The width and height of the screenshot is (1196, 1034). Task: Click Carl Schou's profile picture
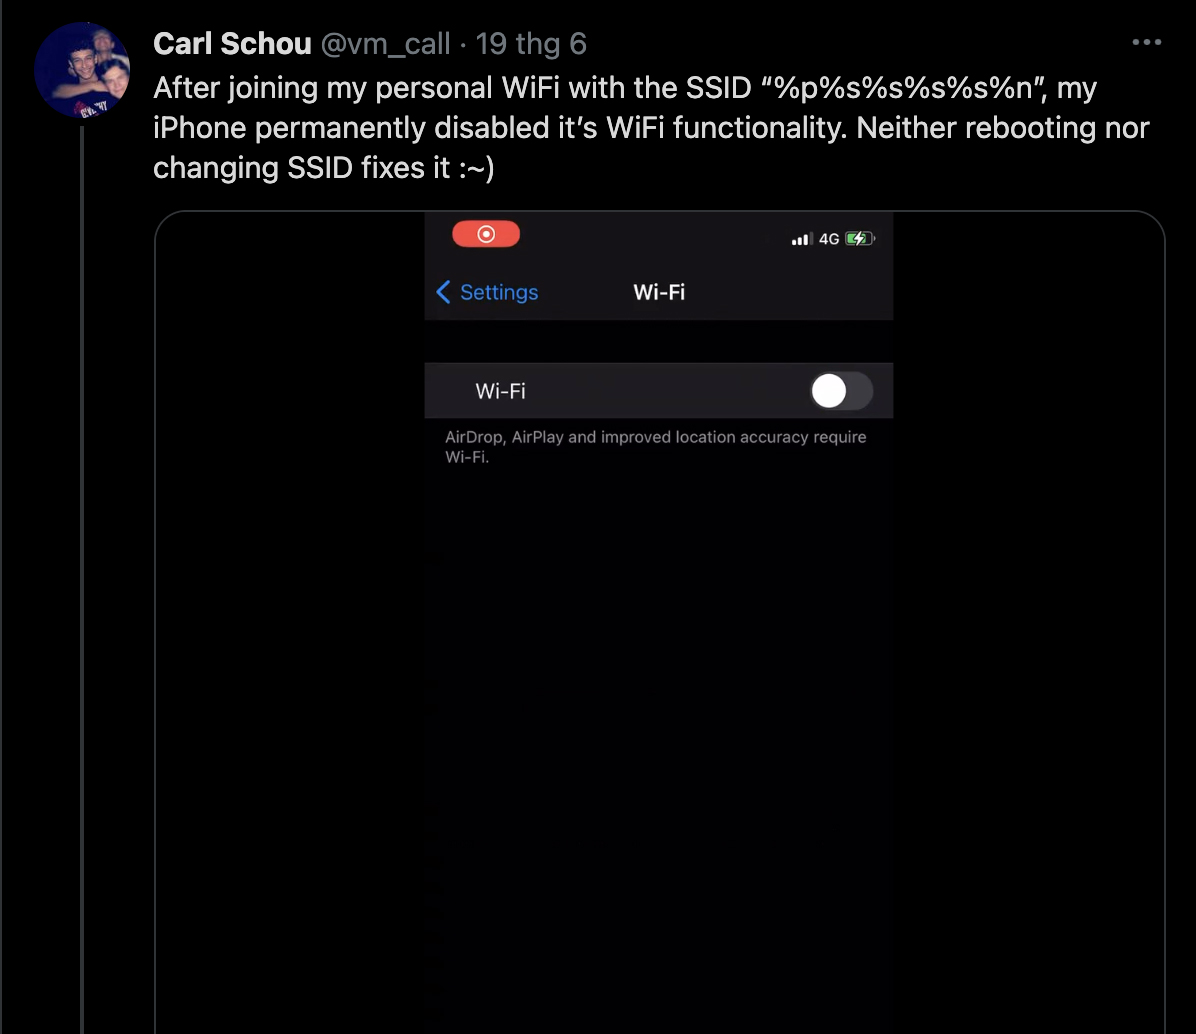[81, 70]
